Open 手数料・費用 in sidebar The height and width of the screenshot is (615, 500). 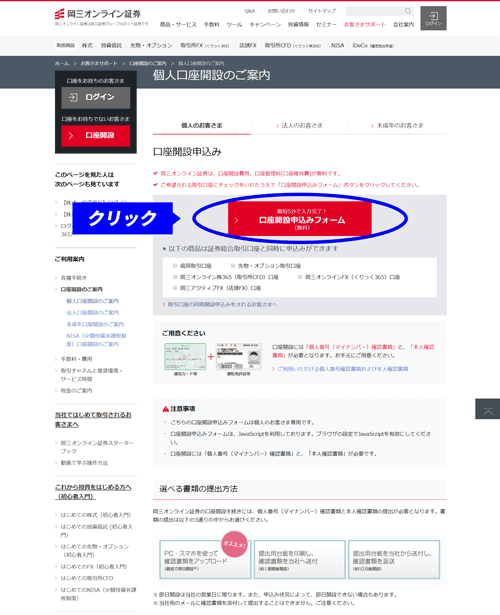pyautogui.click(x=76, y=358)
